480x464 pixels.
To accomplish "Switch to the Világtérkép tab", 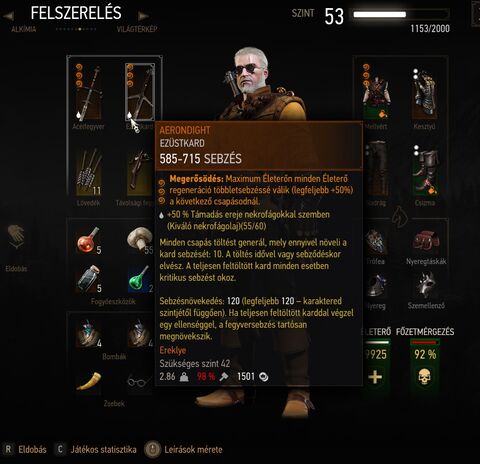I will pos(137,29).
